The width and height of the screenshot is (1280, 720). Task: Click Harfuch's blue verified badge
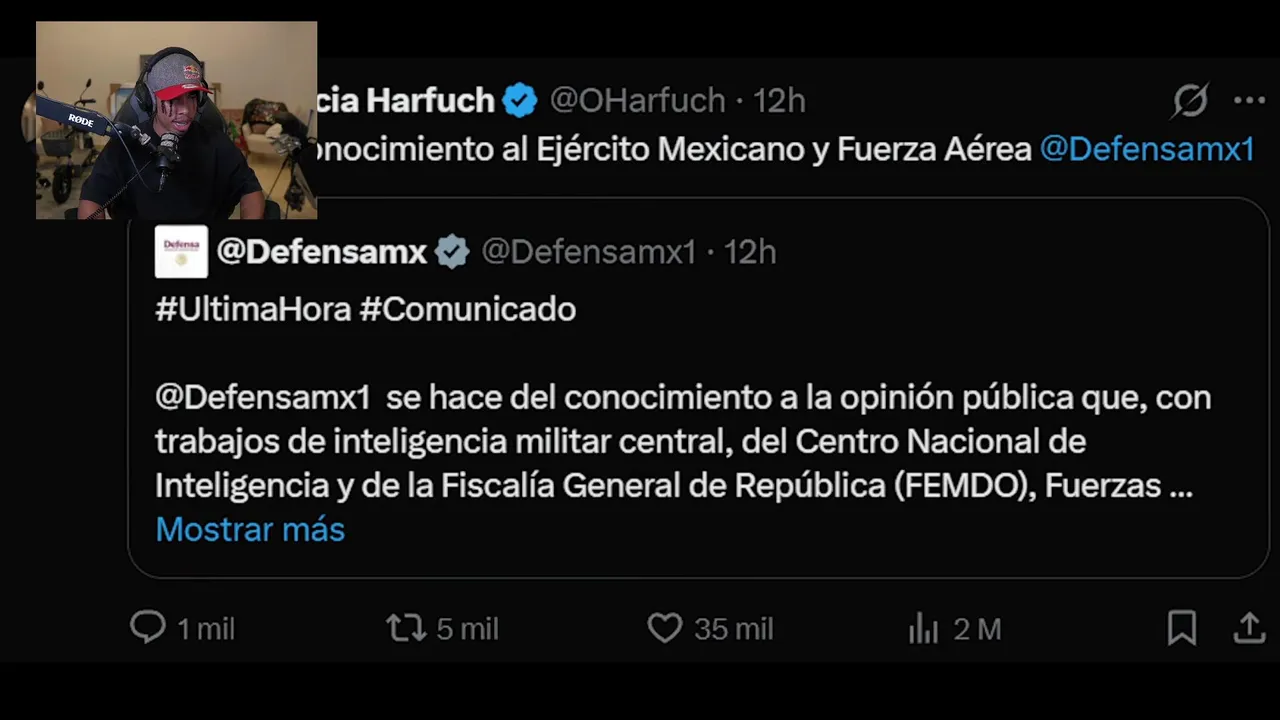(520, 100)
